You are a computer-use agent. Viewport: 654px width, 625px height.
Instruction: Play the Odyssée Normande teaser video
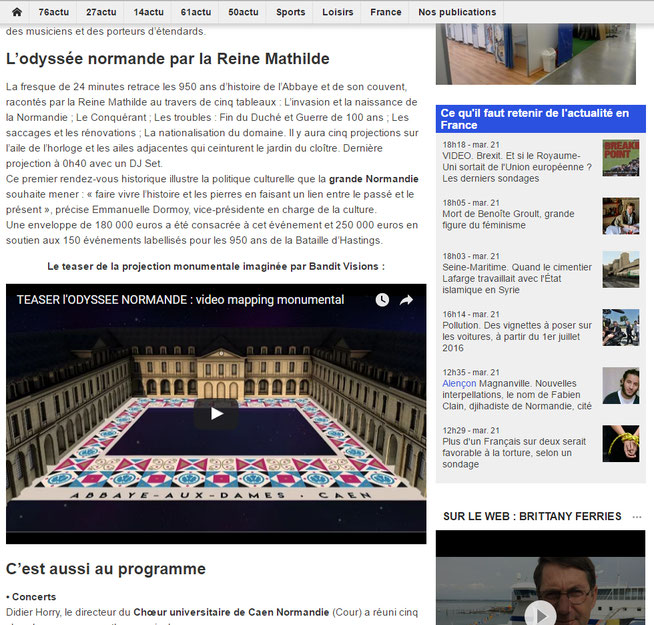[216, 414]
